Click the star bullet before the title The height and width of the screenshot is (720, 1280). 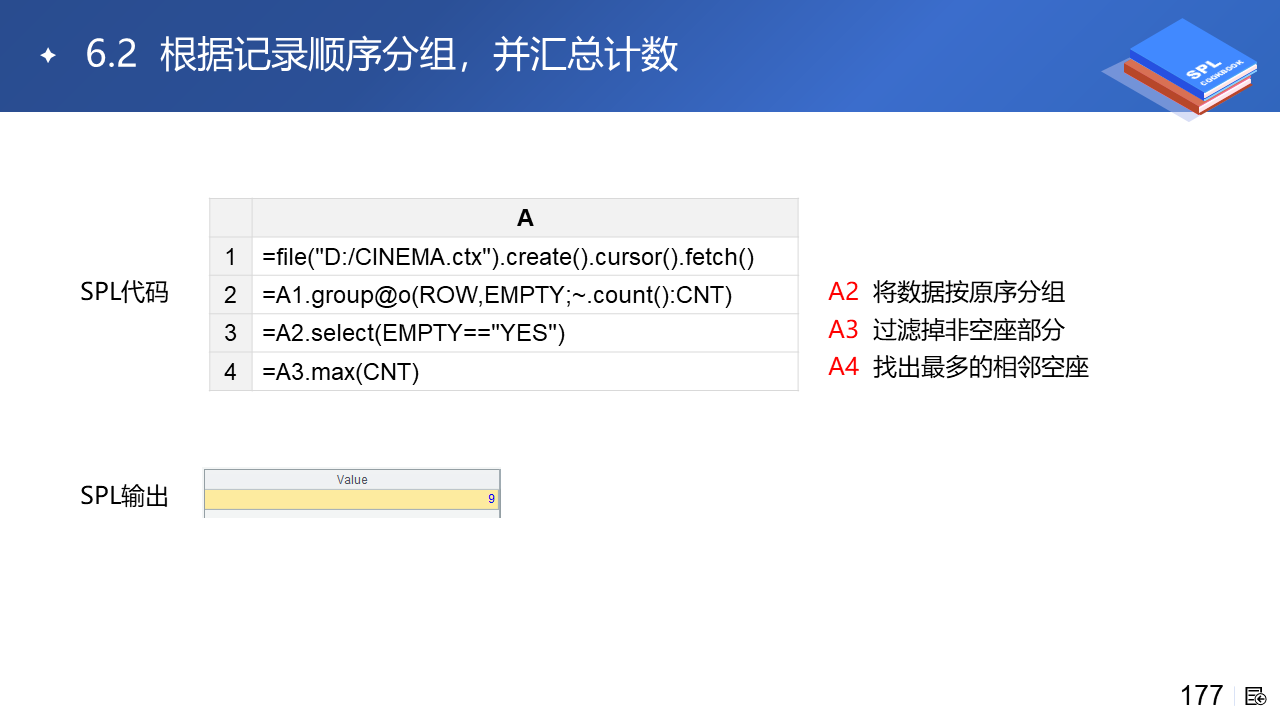47,56
